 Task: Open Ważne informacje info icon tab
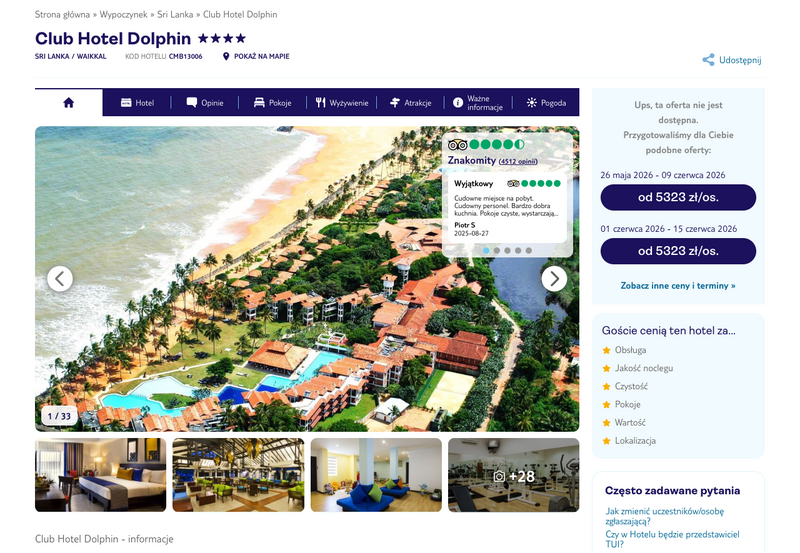click(x=478, y=103)
